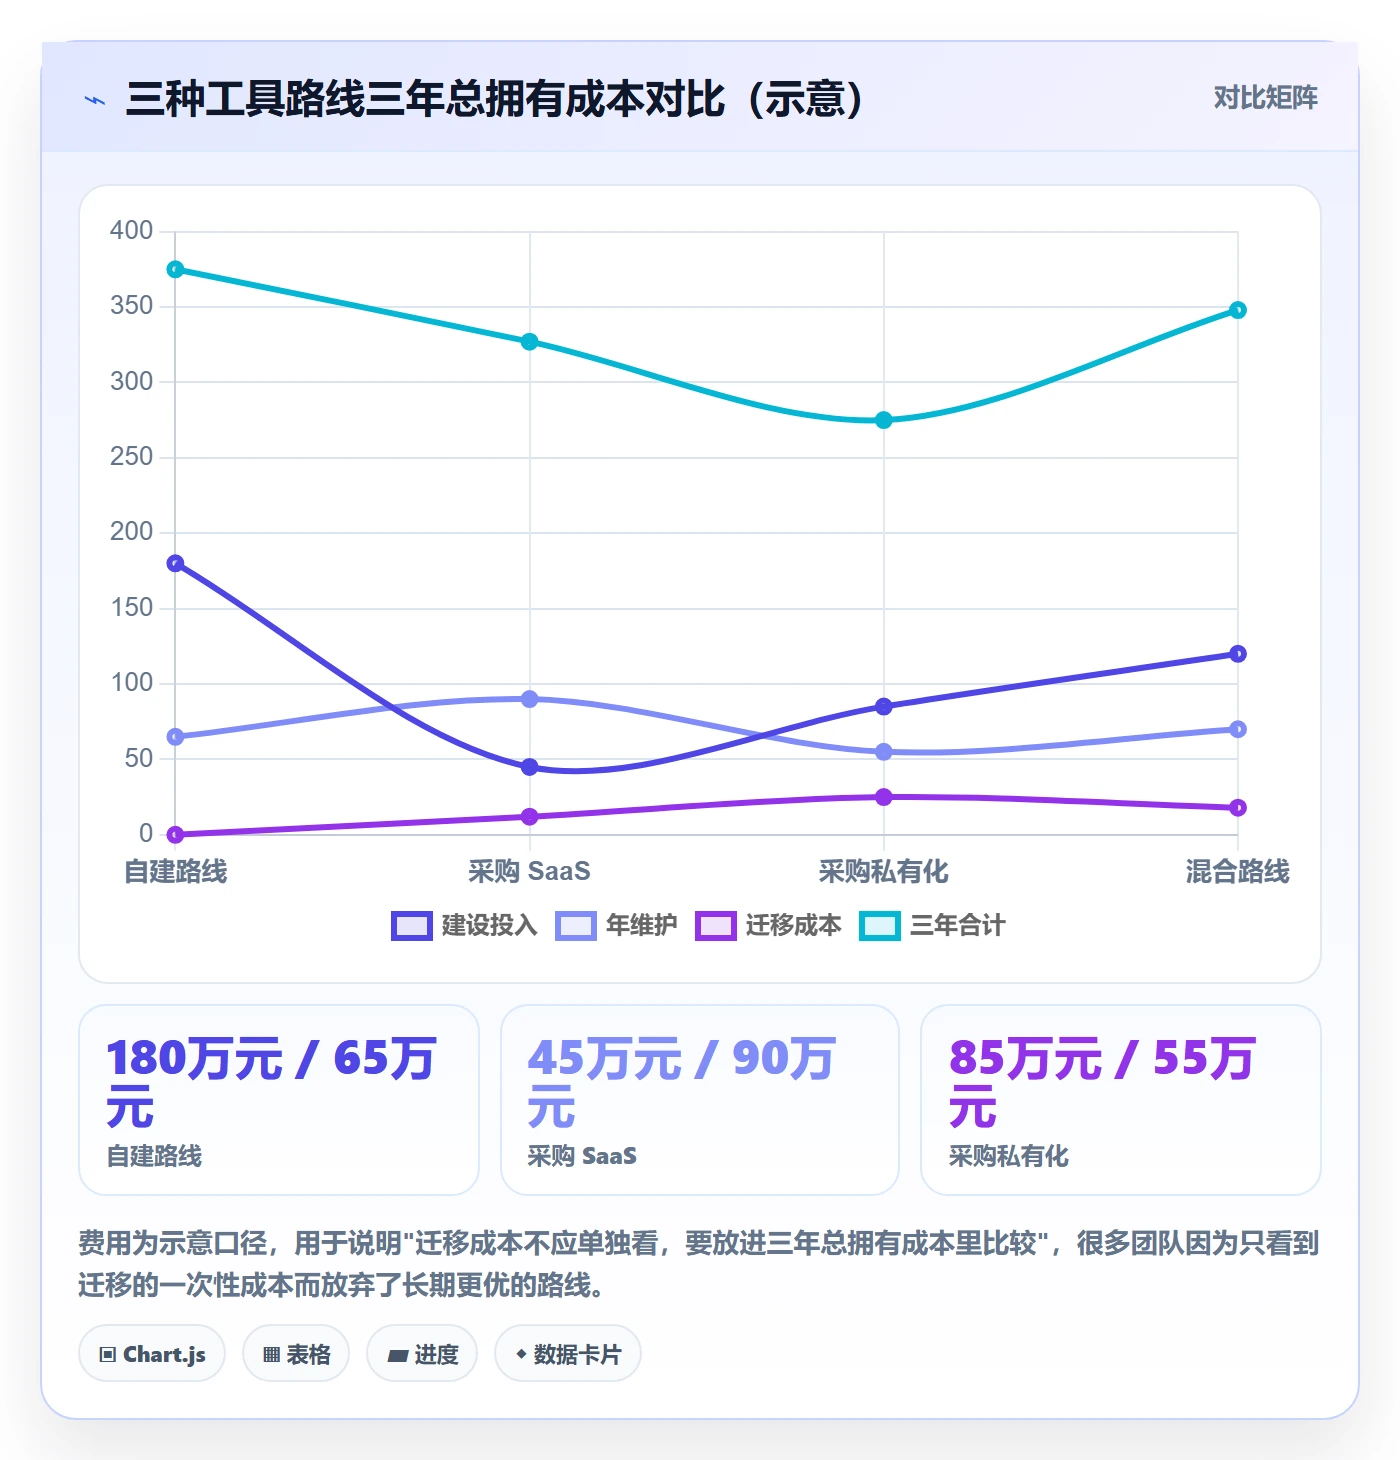Open the 采购私有化 data card
1400x1460 pixels.
tap(1121, 1100)
